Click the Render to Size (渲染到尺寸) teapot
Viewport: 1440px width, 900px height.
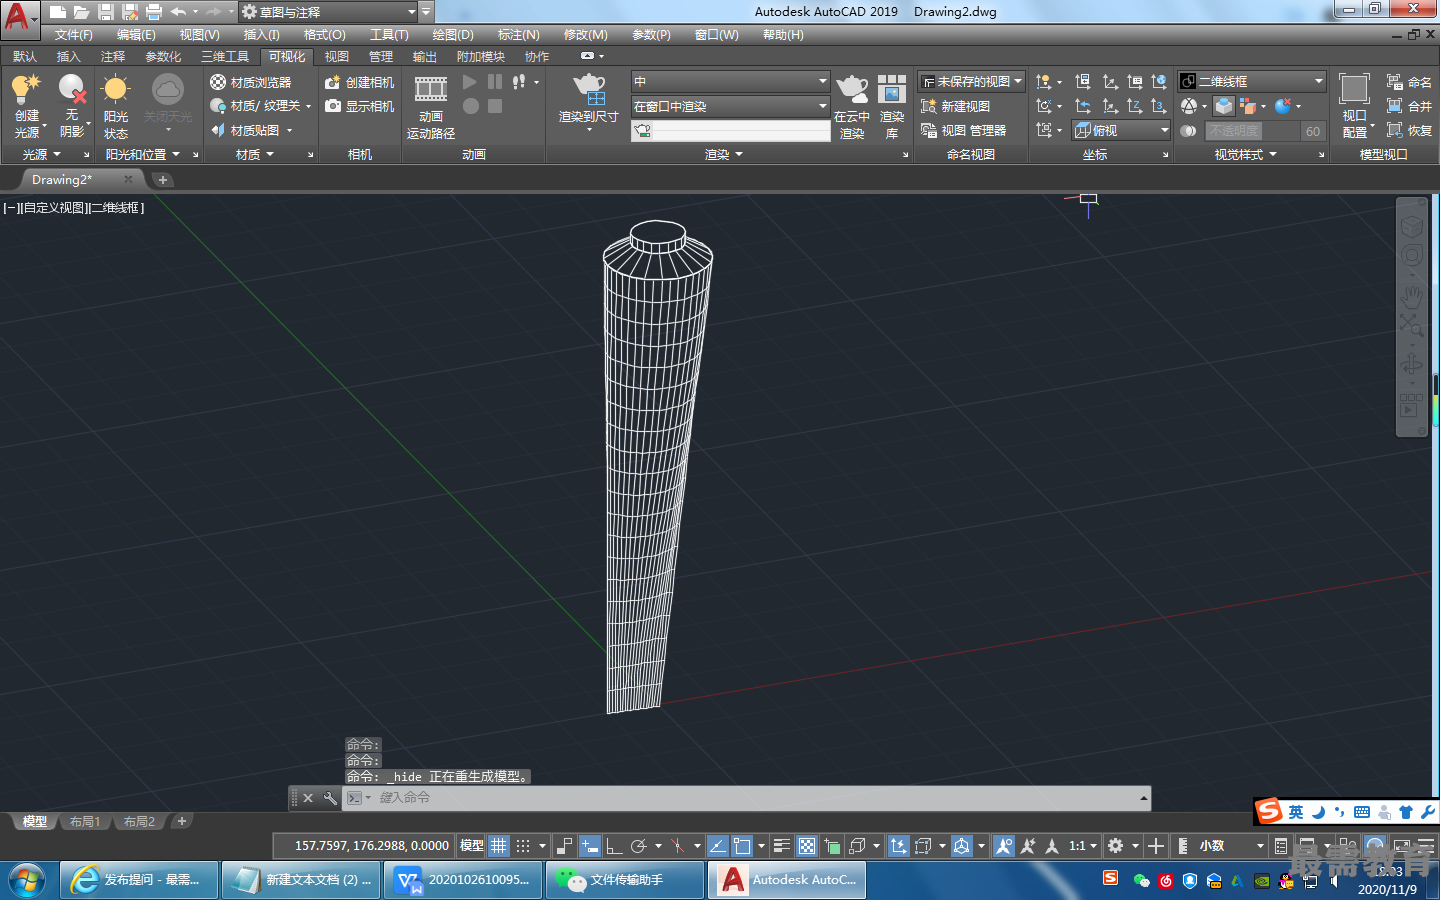(589, 89)
